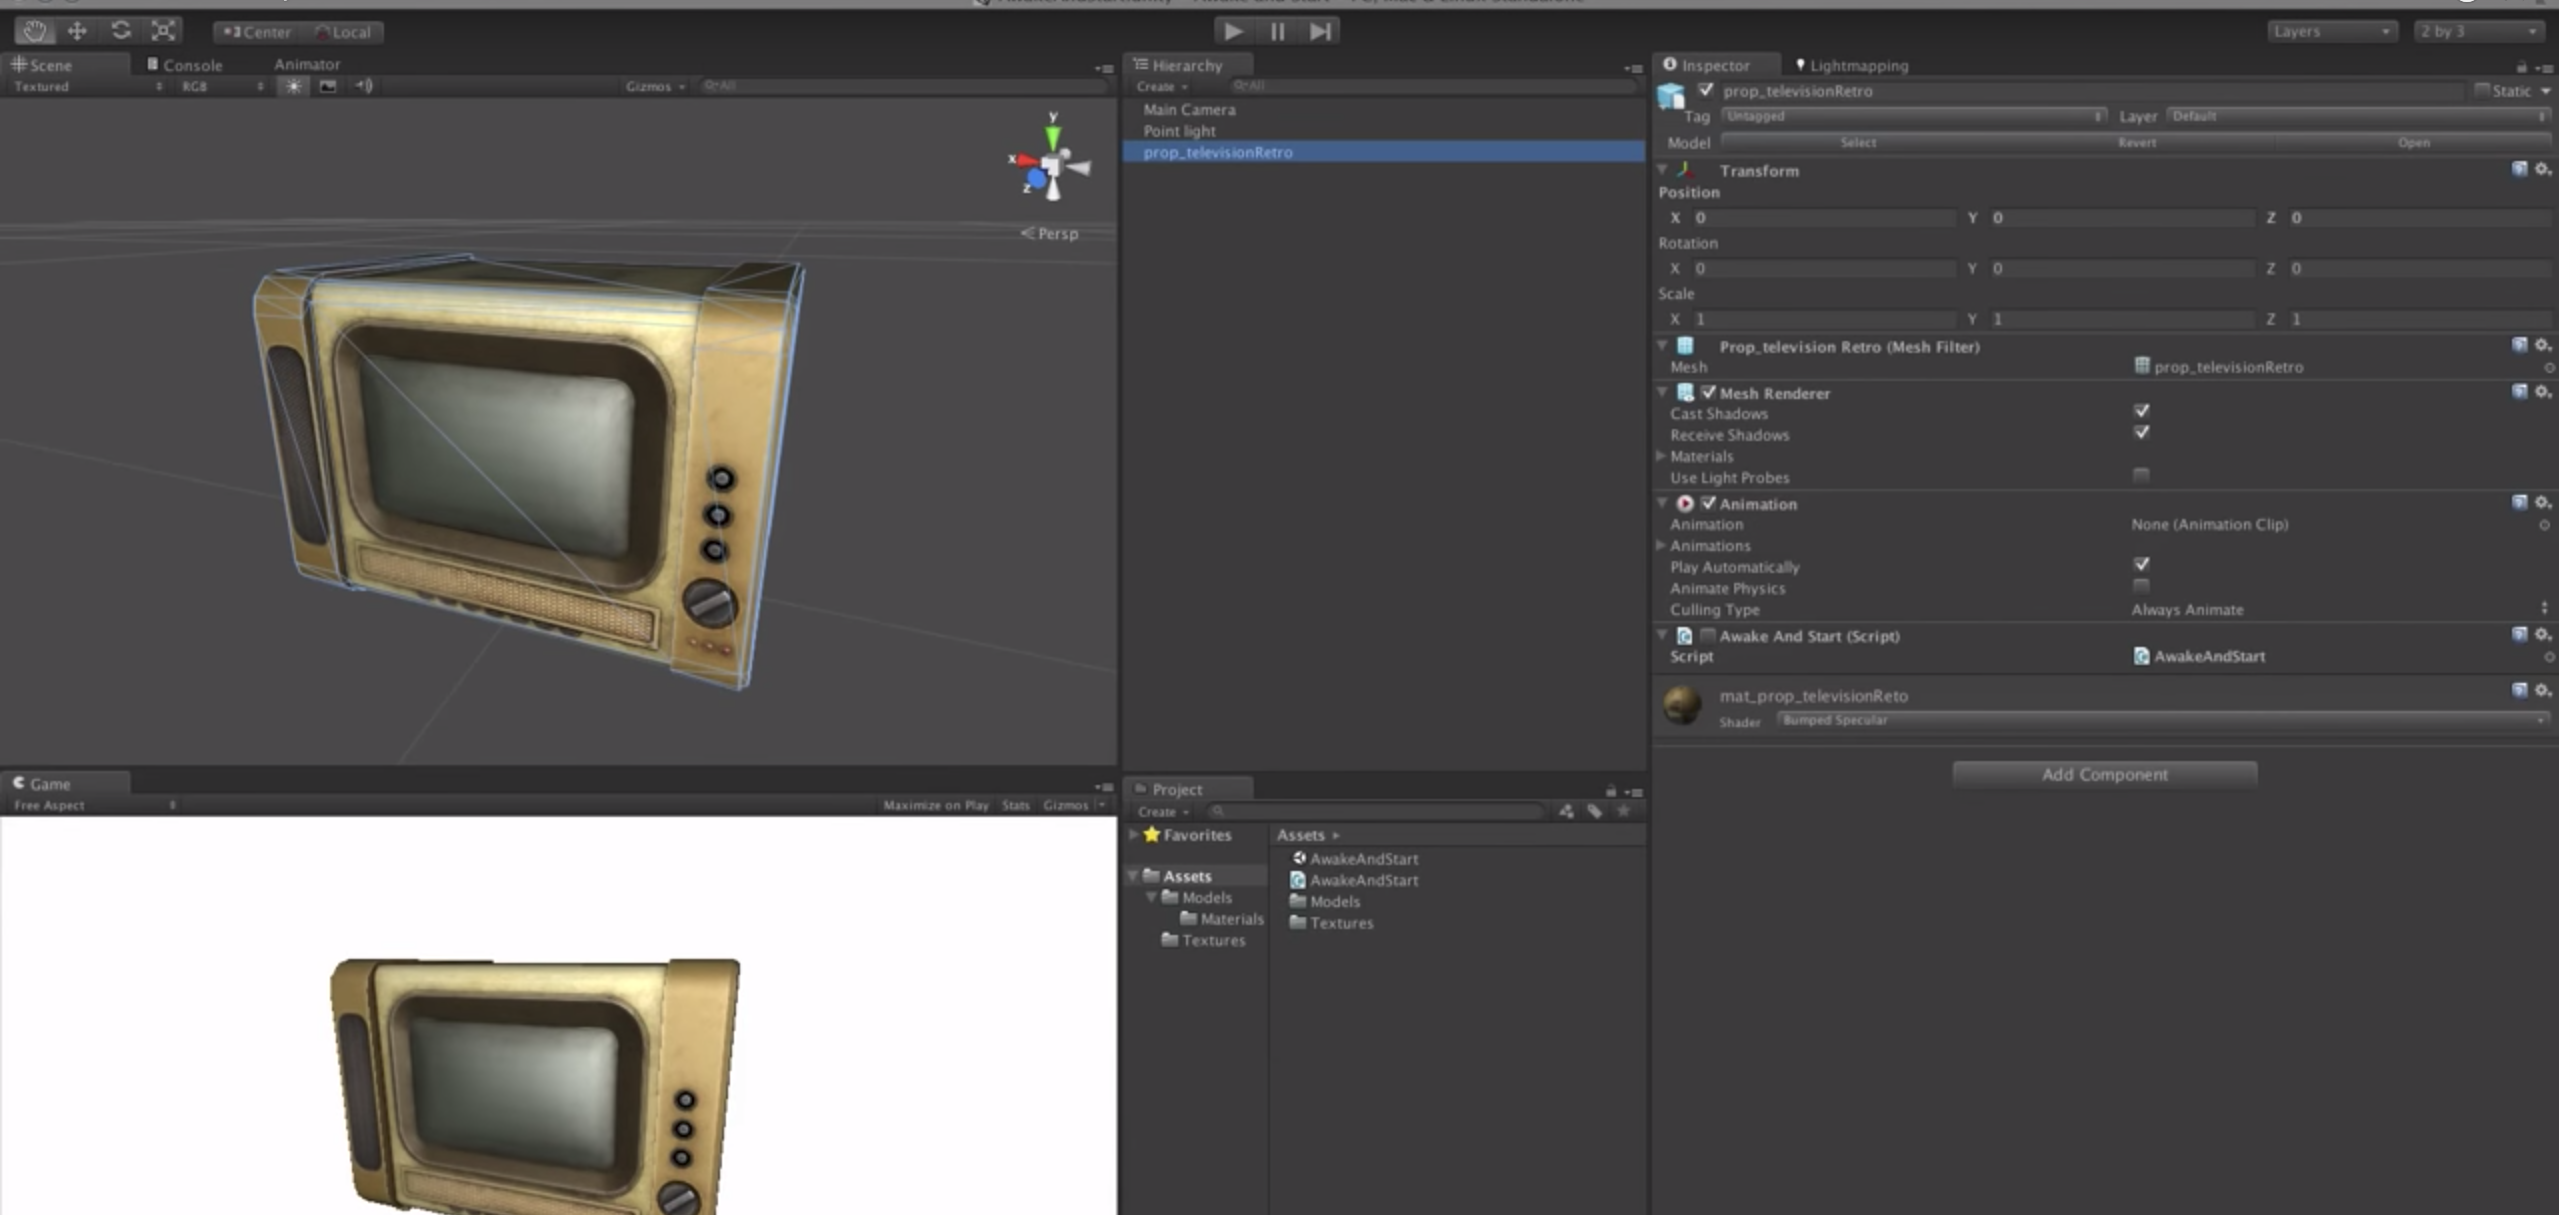Viewport: 2559px width, 1215px height.
Task: Open Transform component gear menu
Action: click(2542, 169)
